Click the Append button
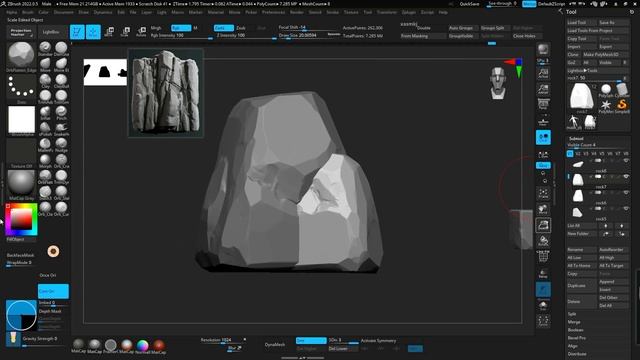The height and width of the screenshot is (360, 640). pos(613,282)
